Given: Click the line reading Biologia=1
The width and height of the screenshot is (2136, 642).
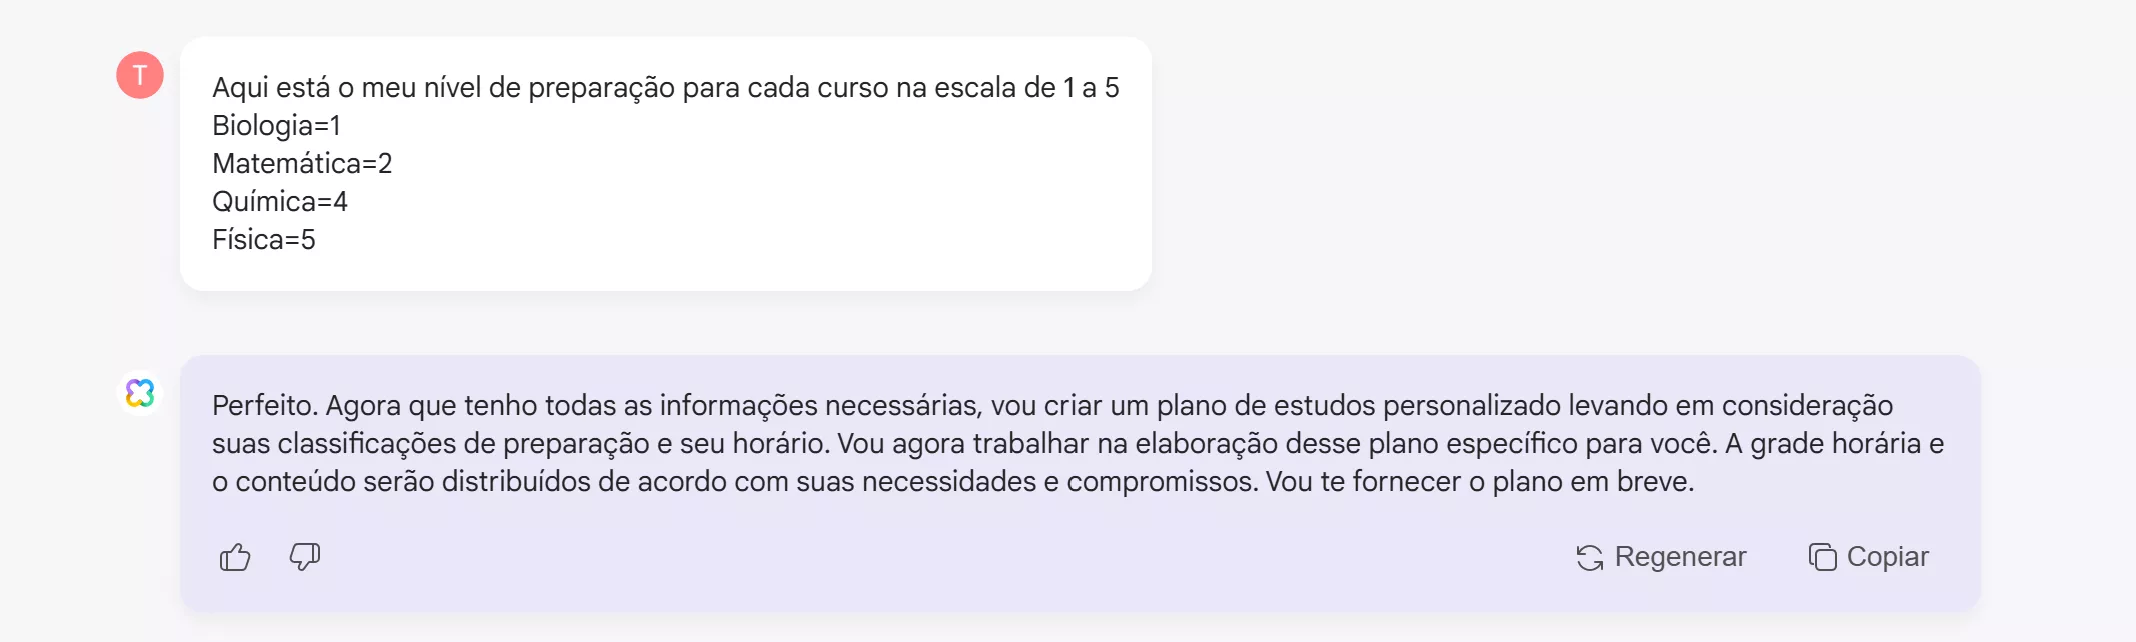Looking at the screenshot, I should pos(277,126).
